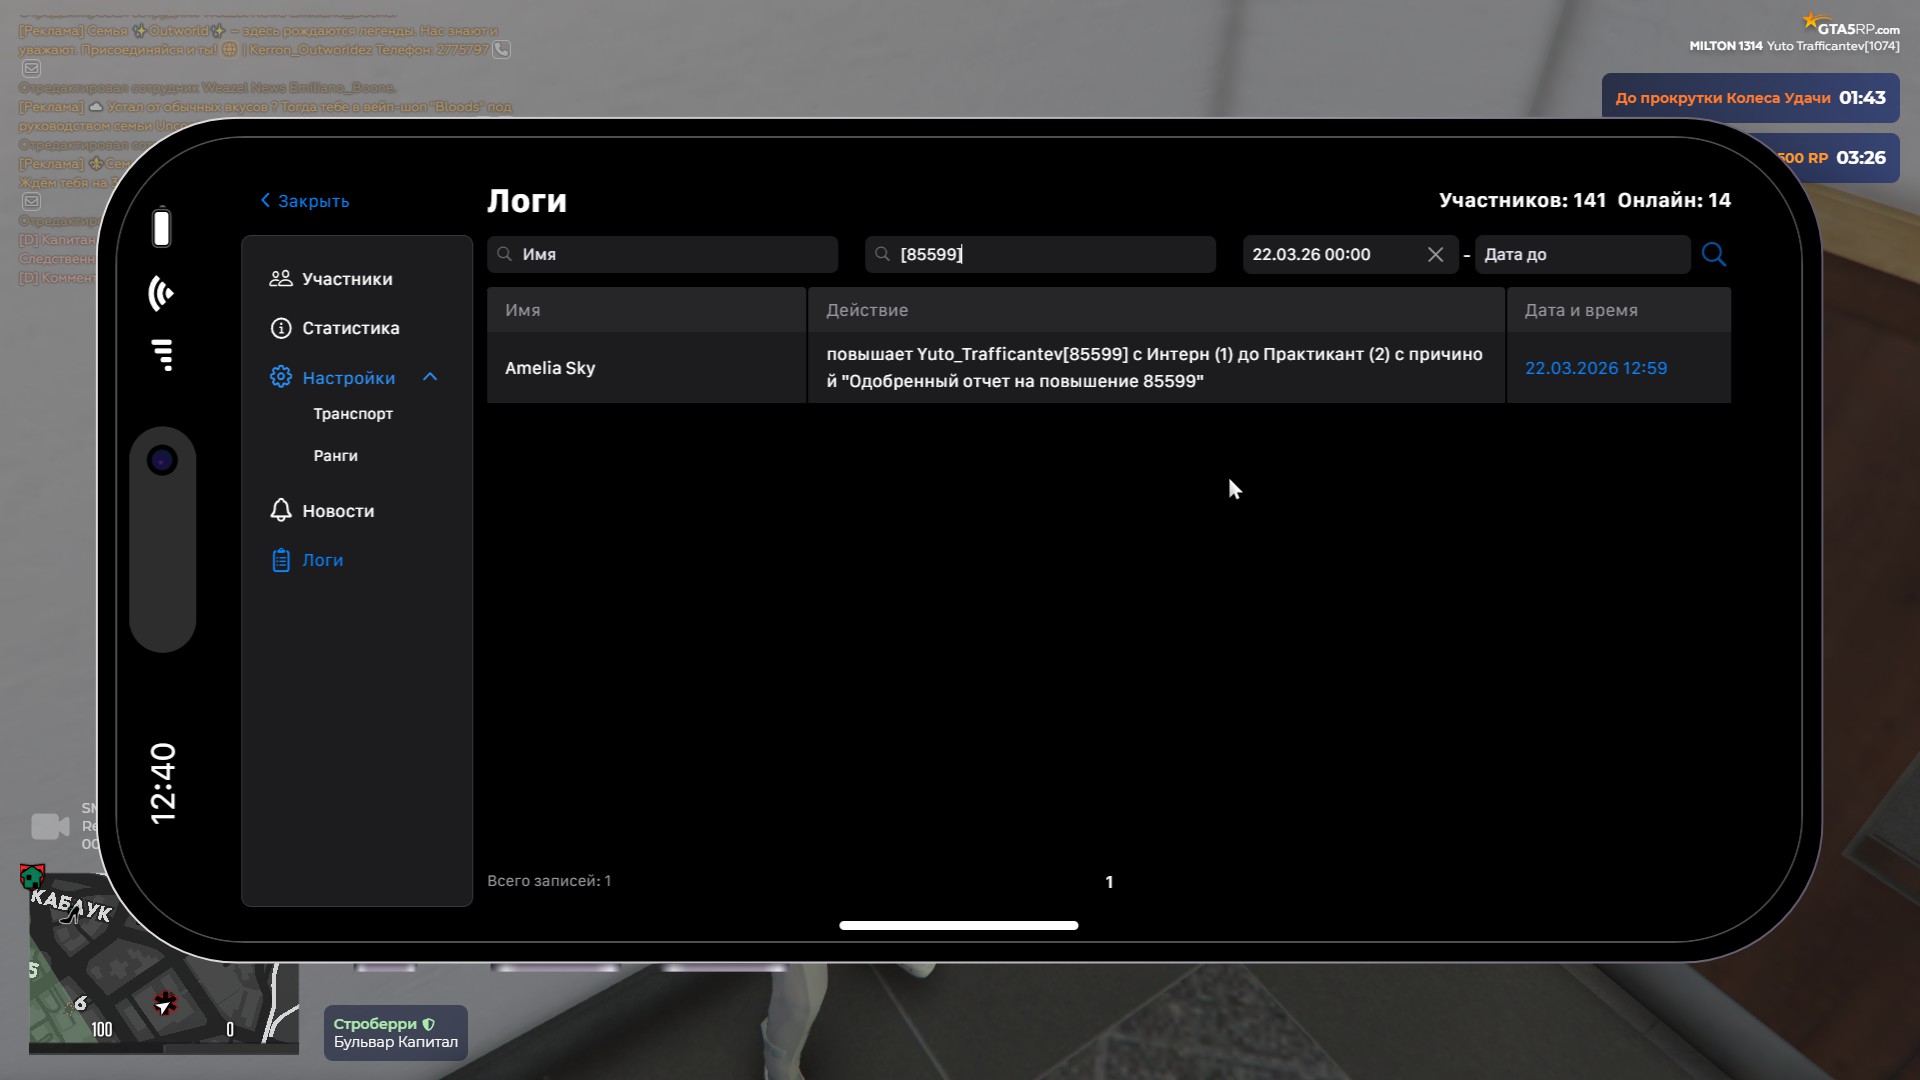Select page number 1 in pagination
1920x1080 pixels.
(x=1108, y=882)
